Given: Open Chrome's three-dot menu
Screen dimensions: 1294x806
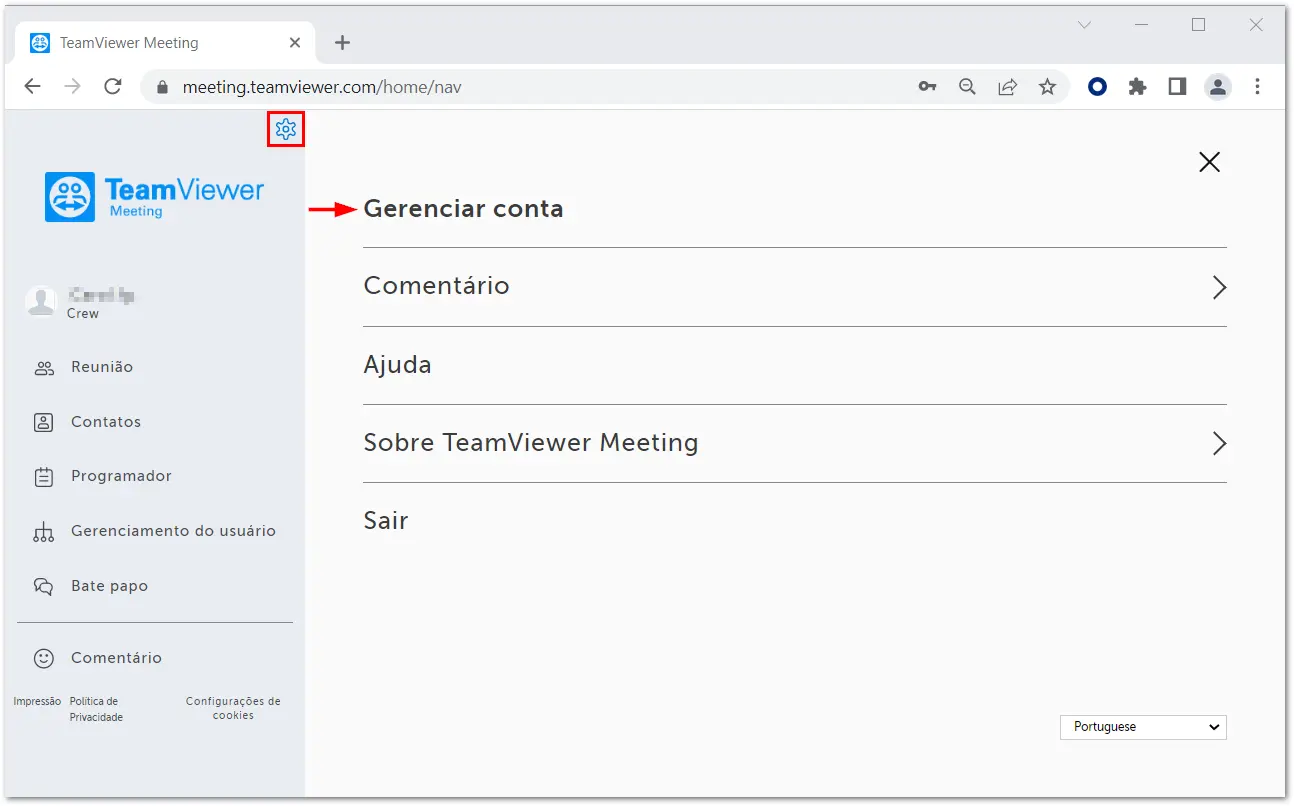Looking at the screenshot, I should point(1257,87).
